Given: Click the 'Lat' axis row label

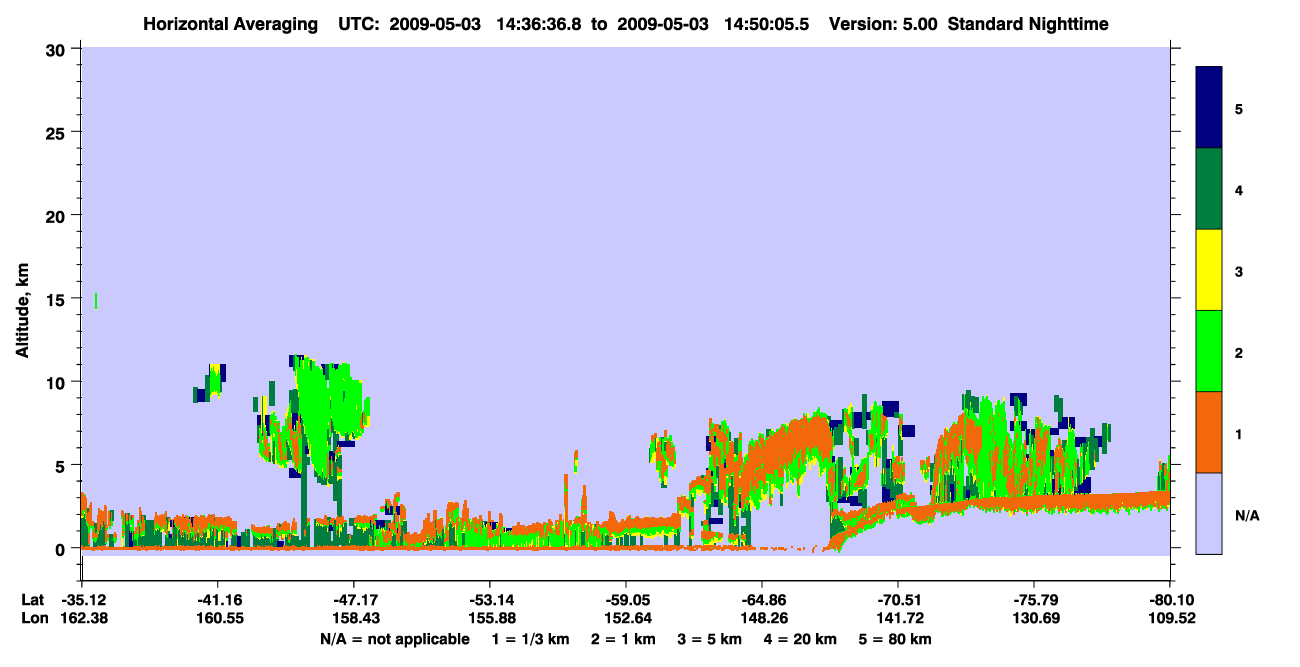Looking at the screenshot, I should point(32,600).
